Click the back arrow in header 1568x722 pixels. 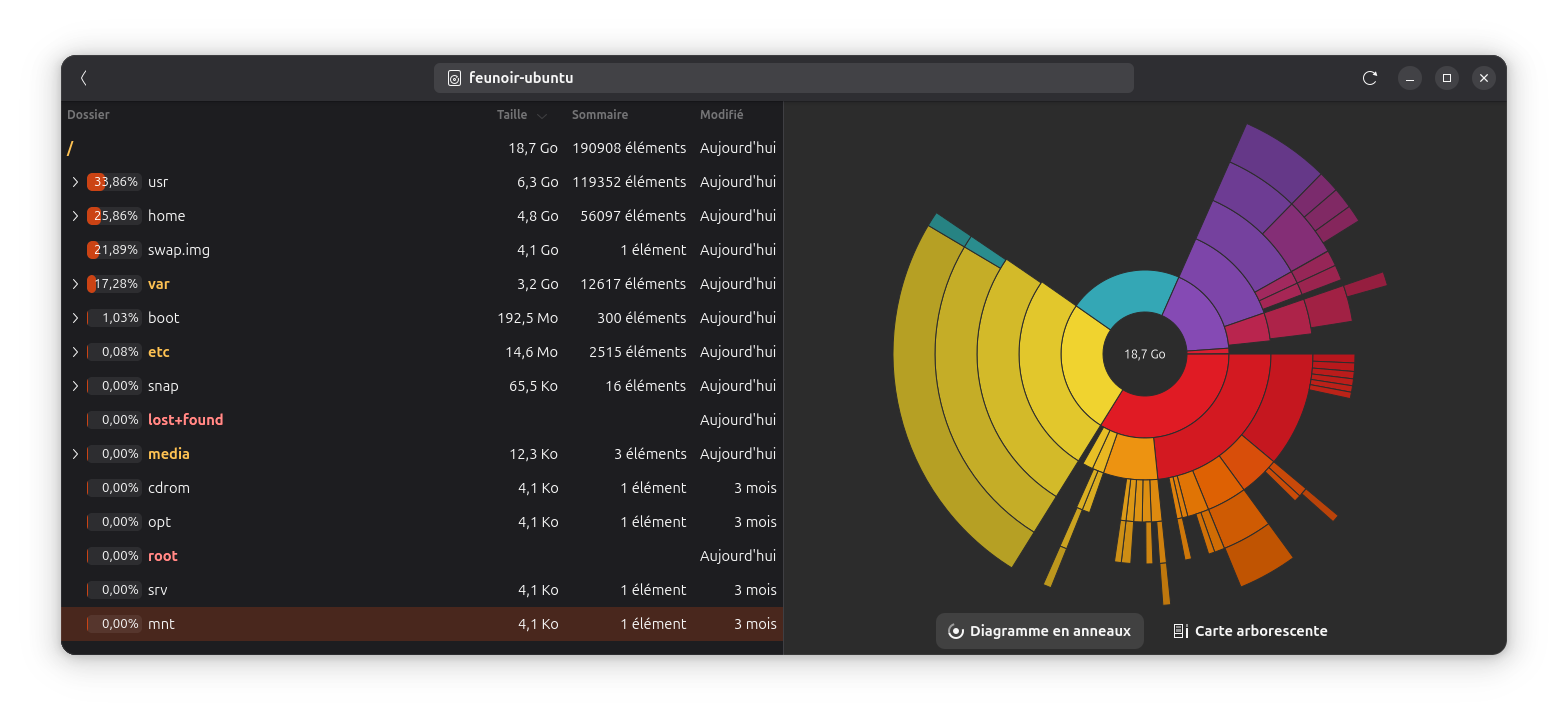84,78
